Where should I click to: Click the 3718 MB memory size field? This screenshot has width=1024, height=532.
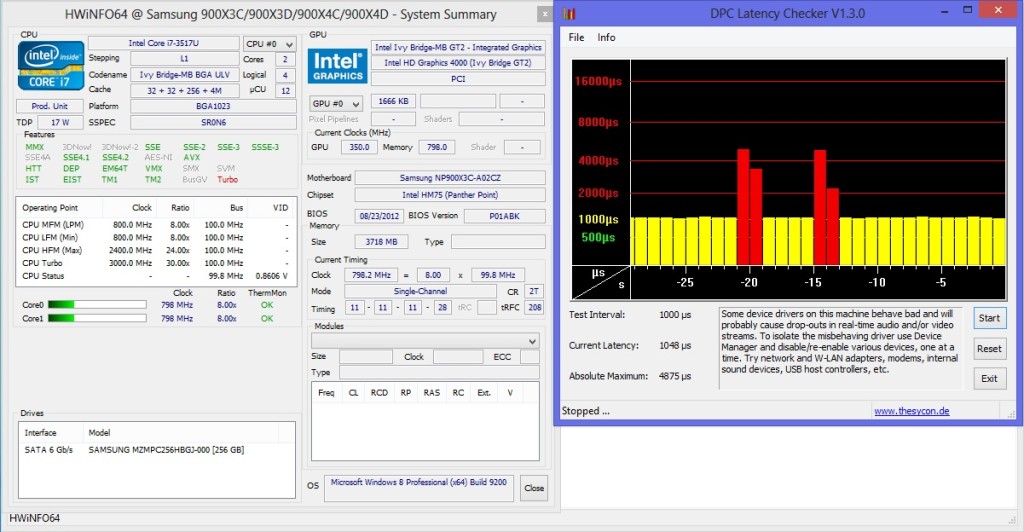381,242
